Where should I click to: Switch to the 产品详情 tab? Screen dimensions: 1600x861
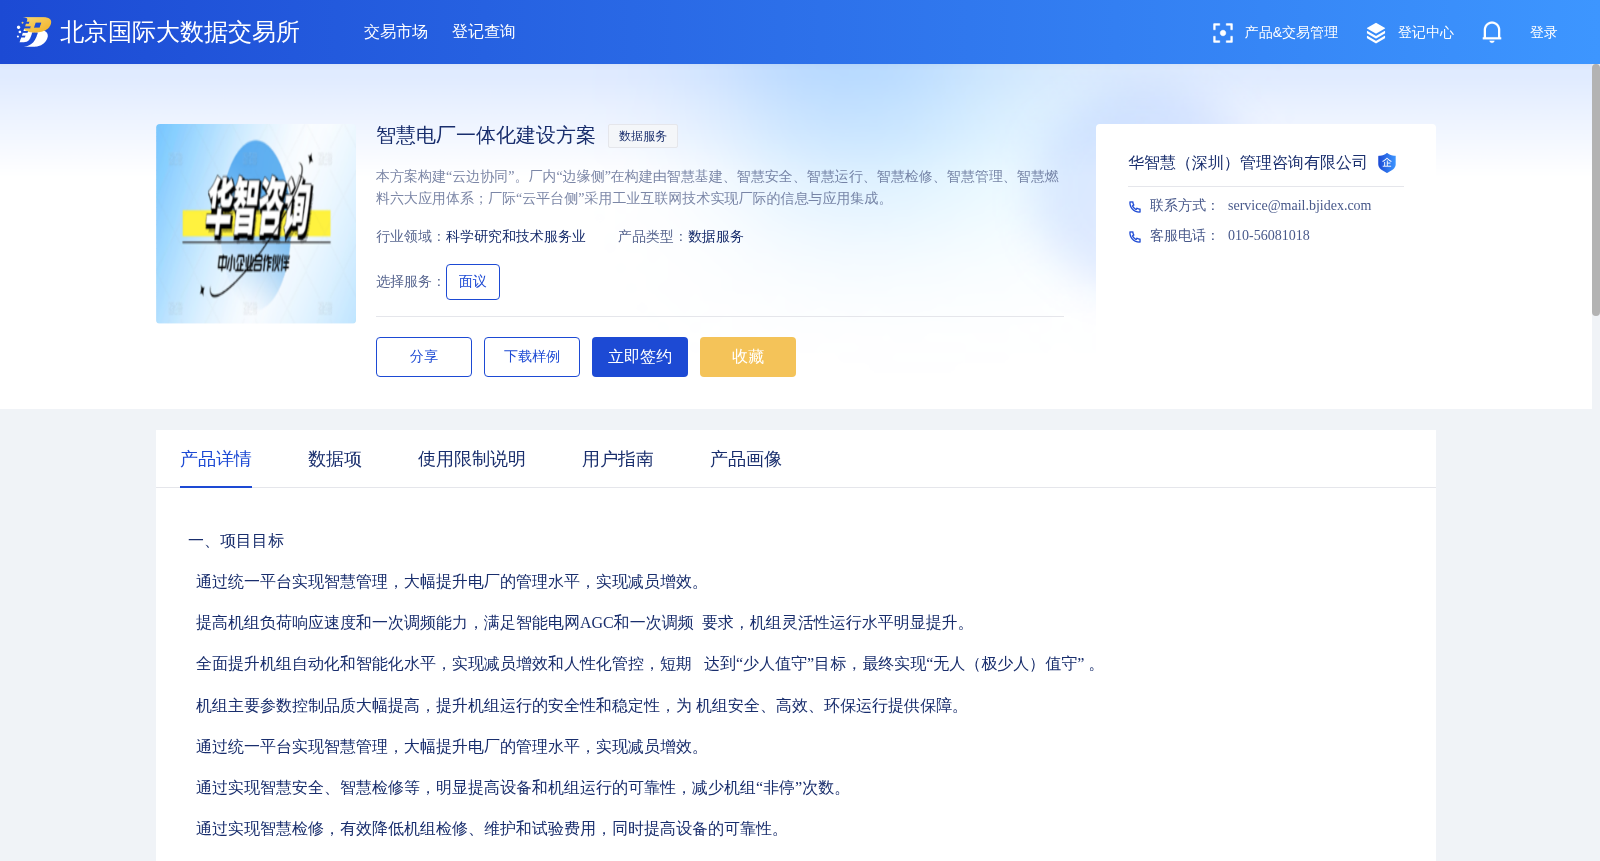pyautogui.click(x=216, y=459)
